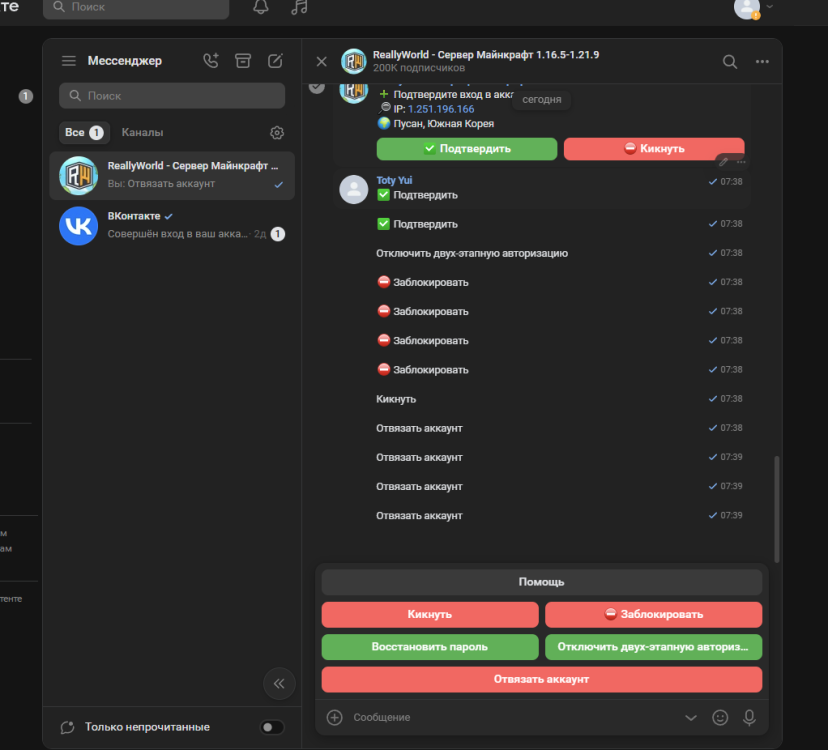Open conversation more options menu

(762, 62)
